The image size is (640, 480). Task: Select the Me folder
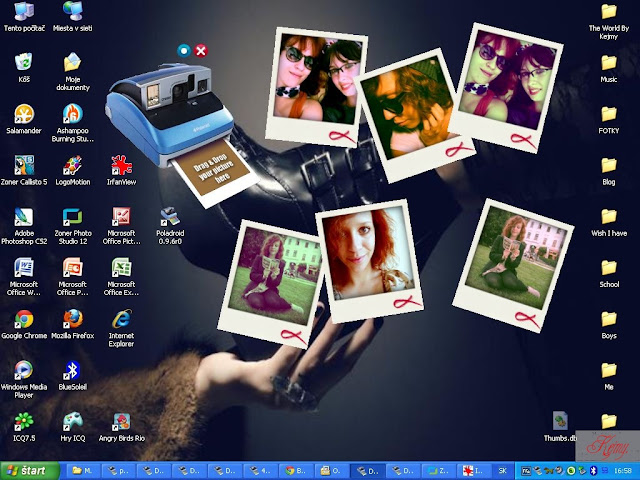609,376
